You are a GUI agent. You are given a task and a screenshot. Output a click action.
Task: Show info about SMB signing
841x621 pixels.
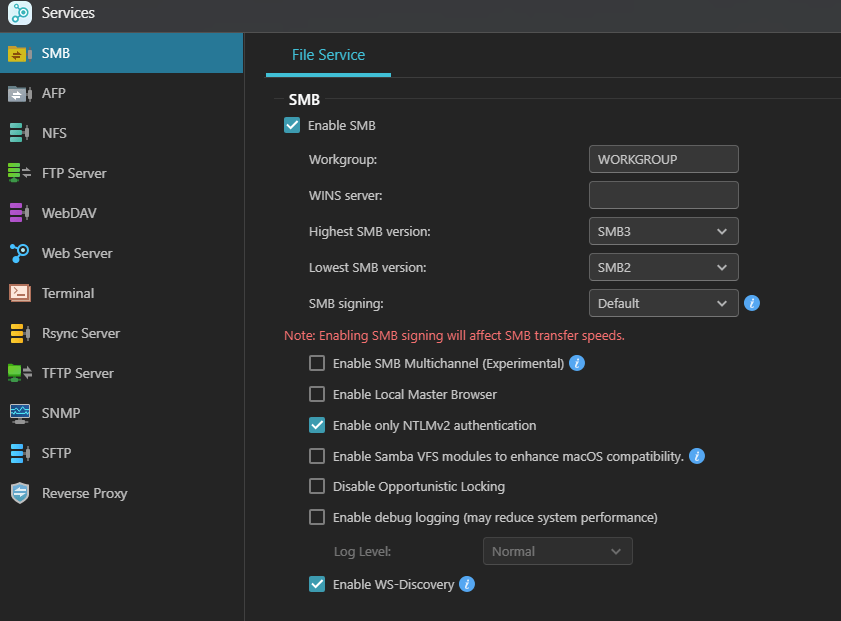click(751, 303)
